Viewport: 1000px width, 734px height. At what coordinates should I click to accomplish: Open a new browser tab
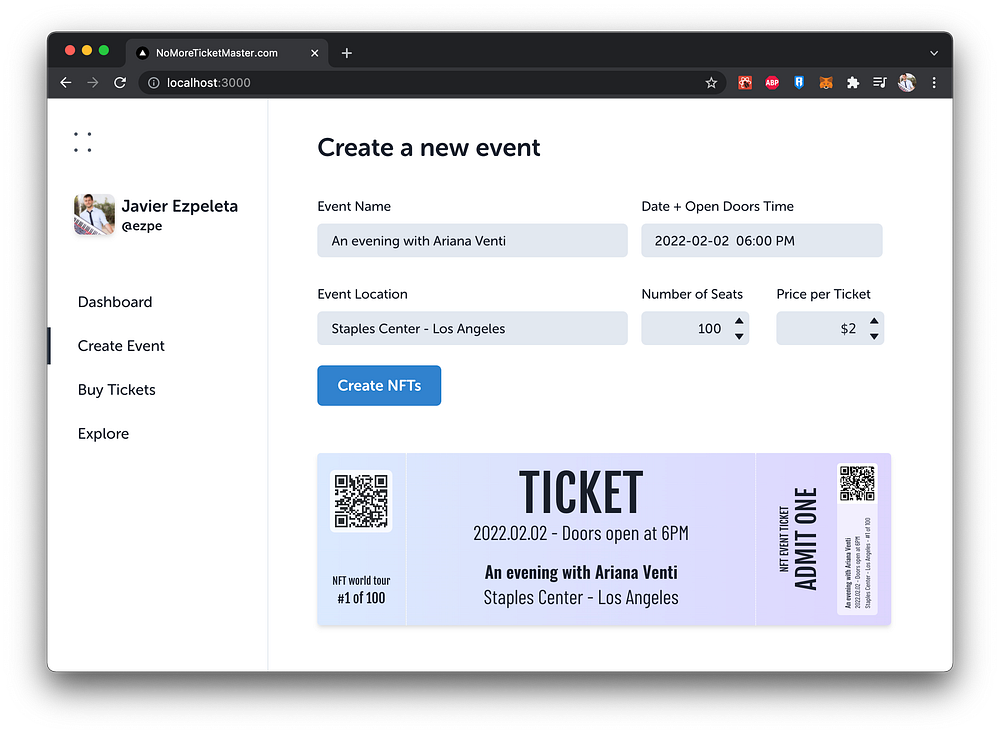pos(346,53)
